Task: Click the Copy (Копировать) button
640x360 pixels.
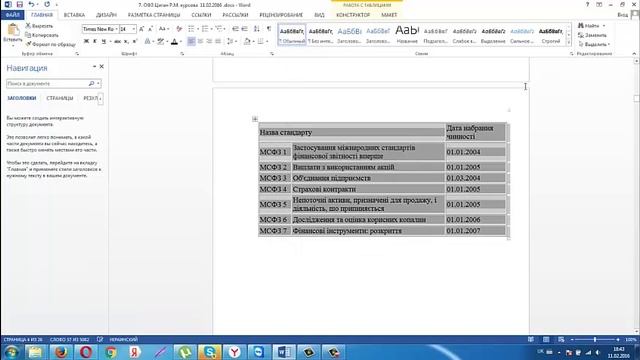Action: tap(42, 35)
